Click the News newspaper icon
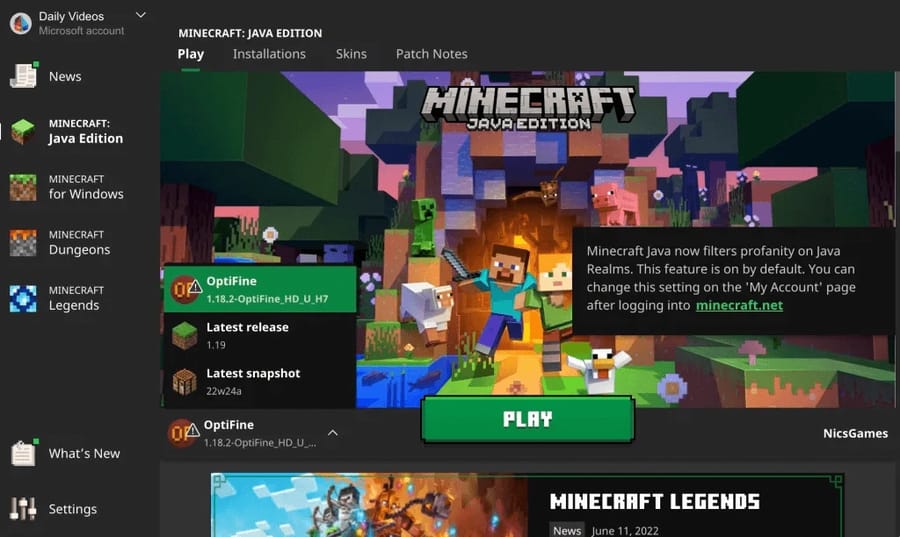This screenshot has height=537, width=900. click(x=22, y=76)
